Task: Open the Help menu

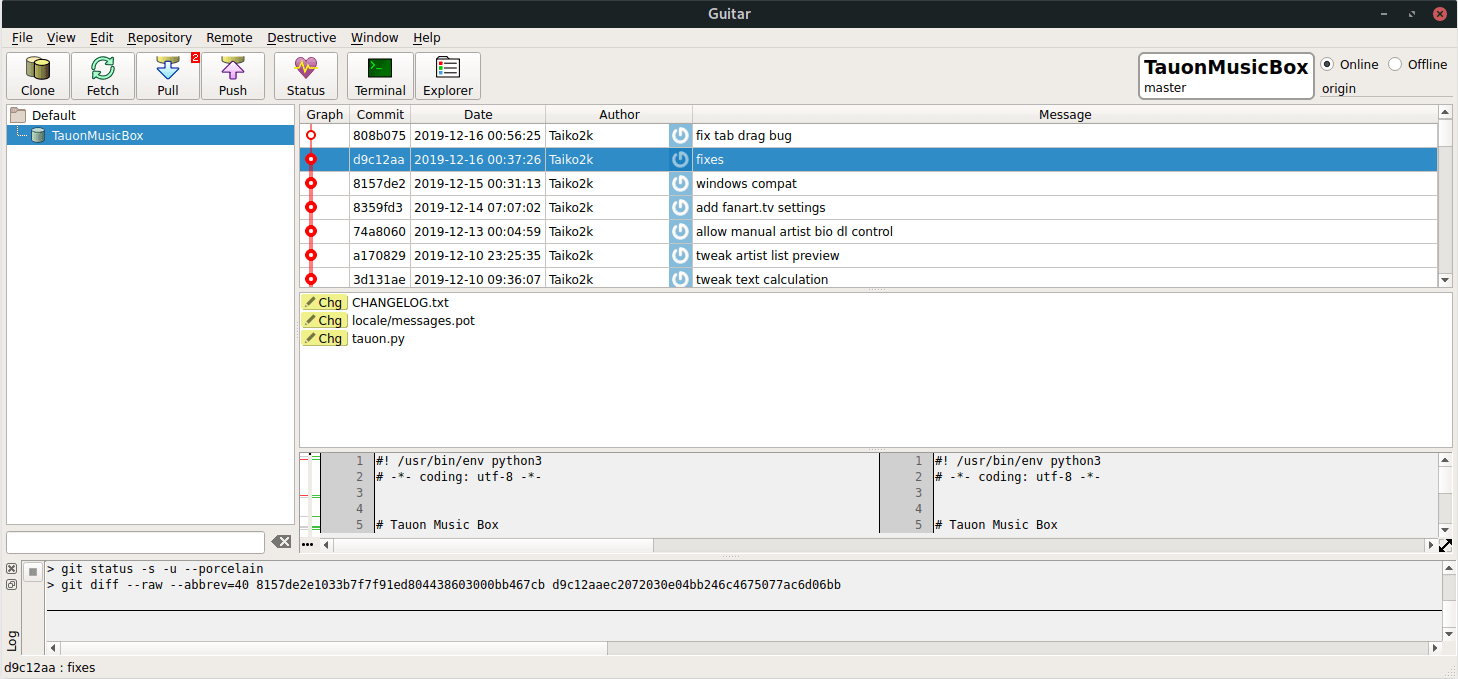Action: [x=427, y=37]
